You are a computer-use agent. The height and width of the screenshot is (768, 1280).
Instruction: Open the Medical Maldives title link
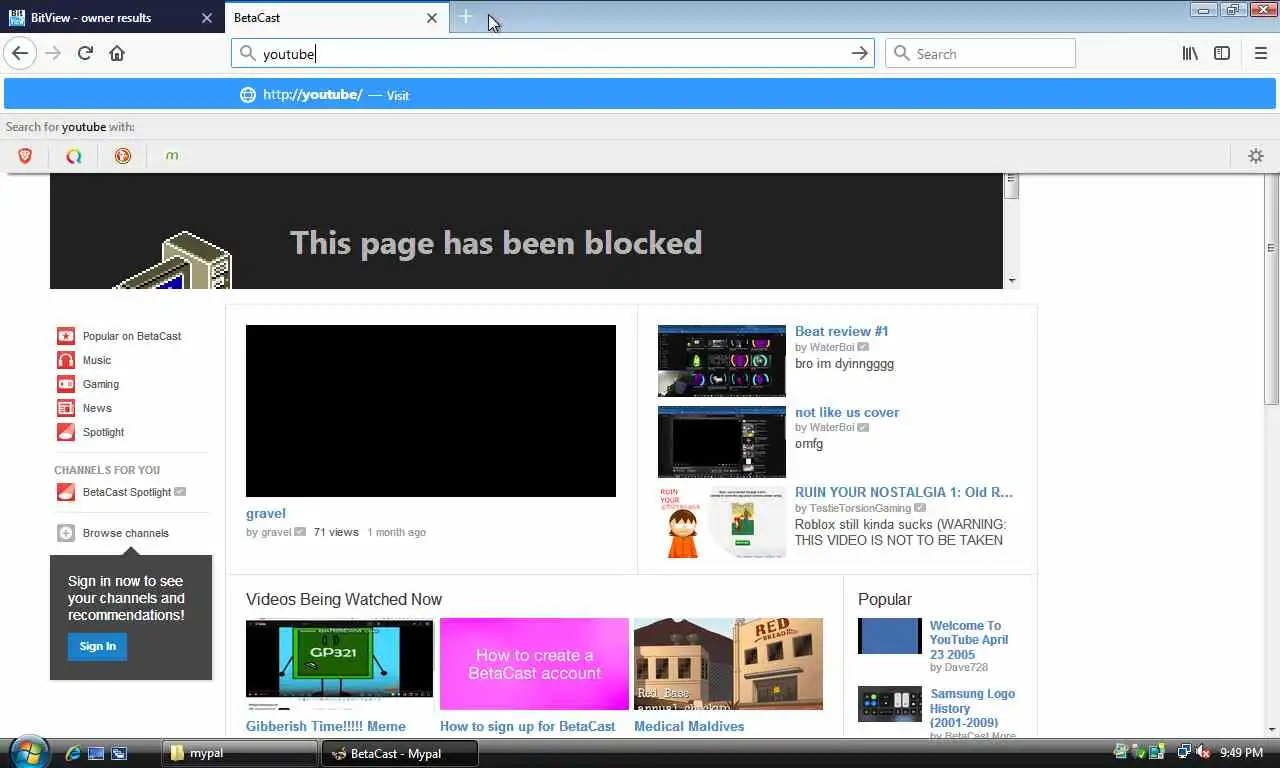coord(689,726)
